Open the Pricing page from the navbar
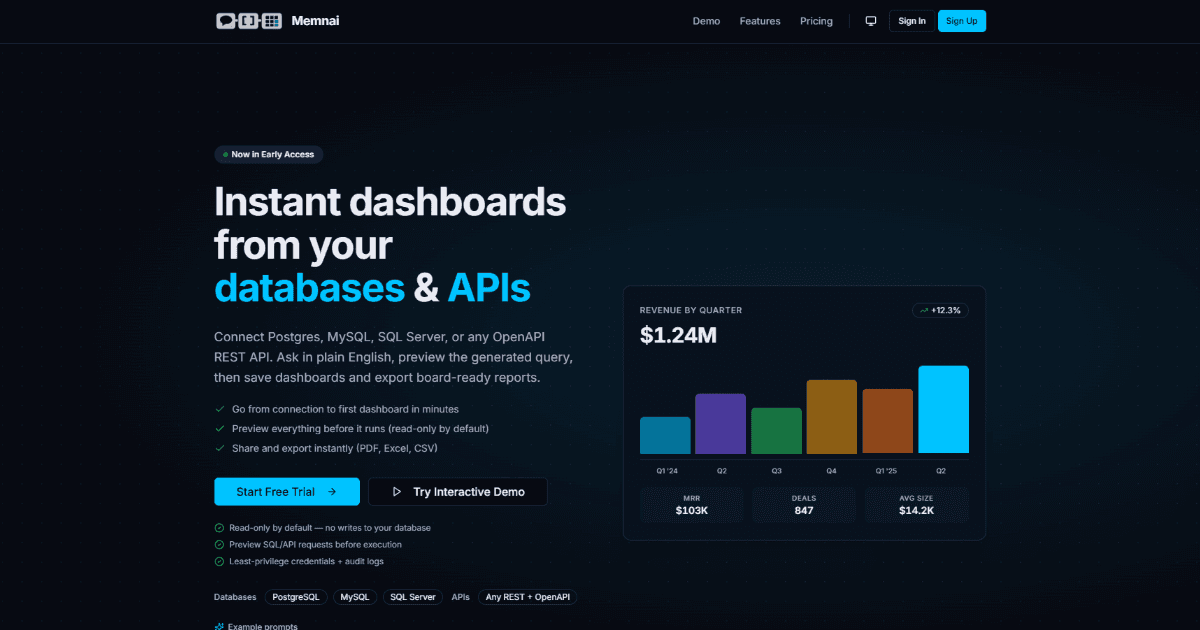 click(x=816, y=20)
